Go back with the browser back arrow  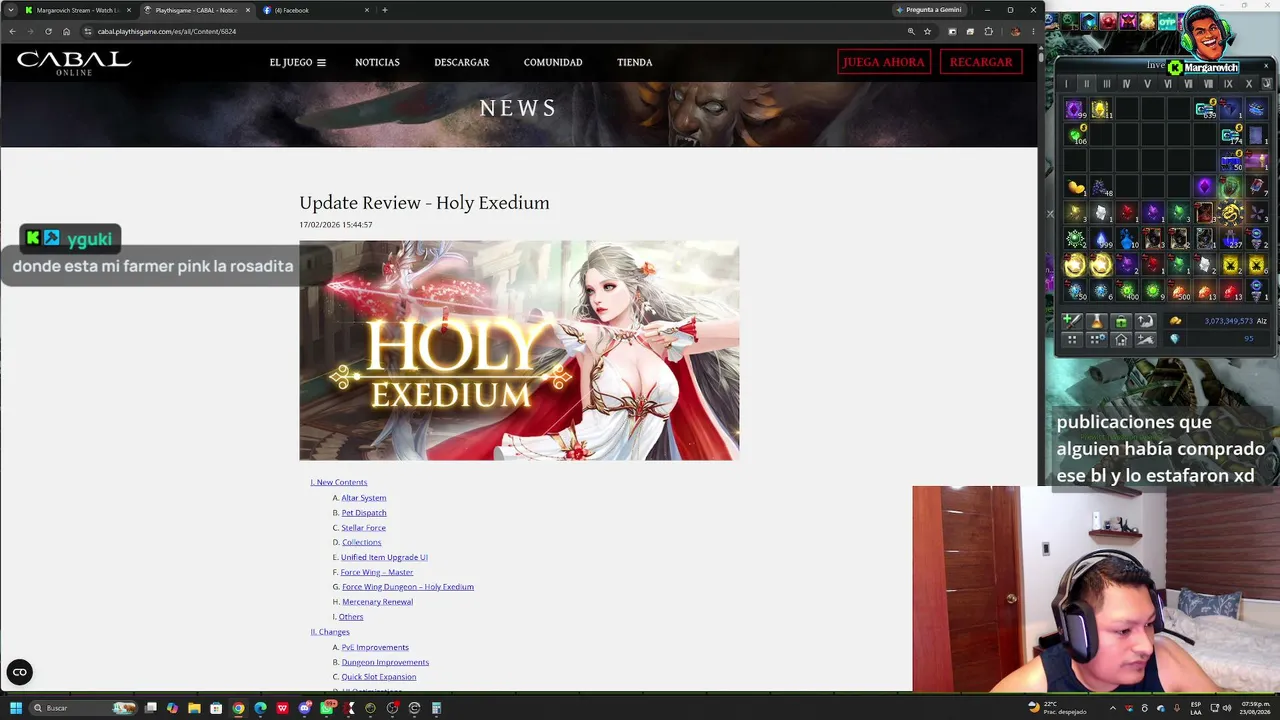pos(12,31)
